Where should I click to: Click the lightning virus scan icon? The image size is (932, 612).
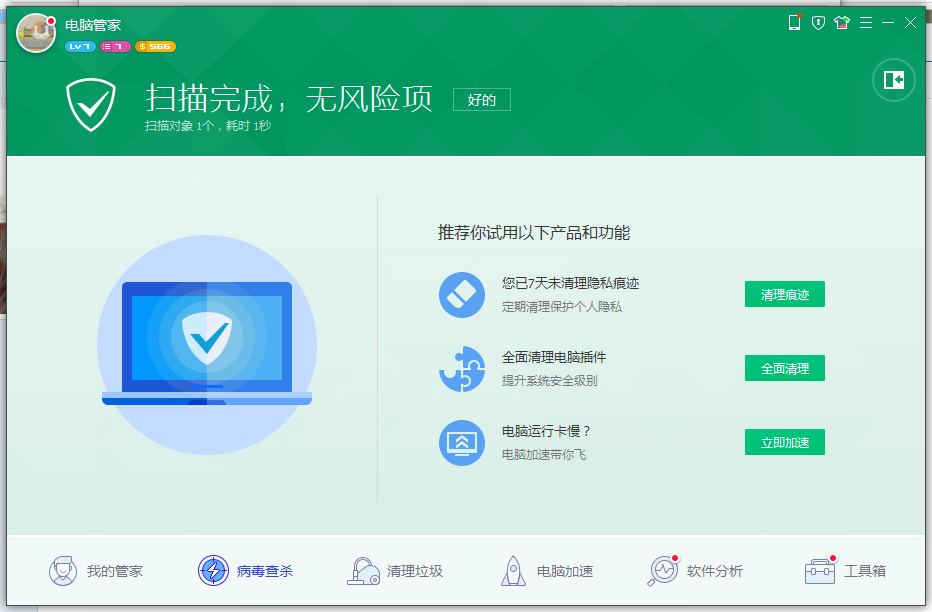click(x=213, y=571)
